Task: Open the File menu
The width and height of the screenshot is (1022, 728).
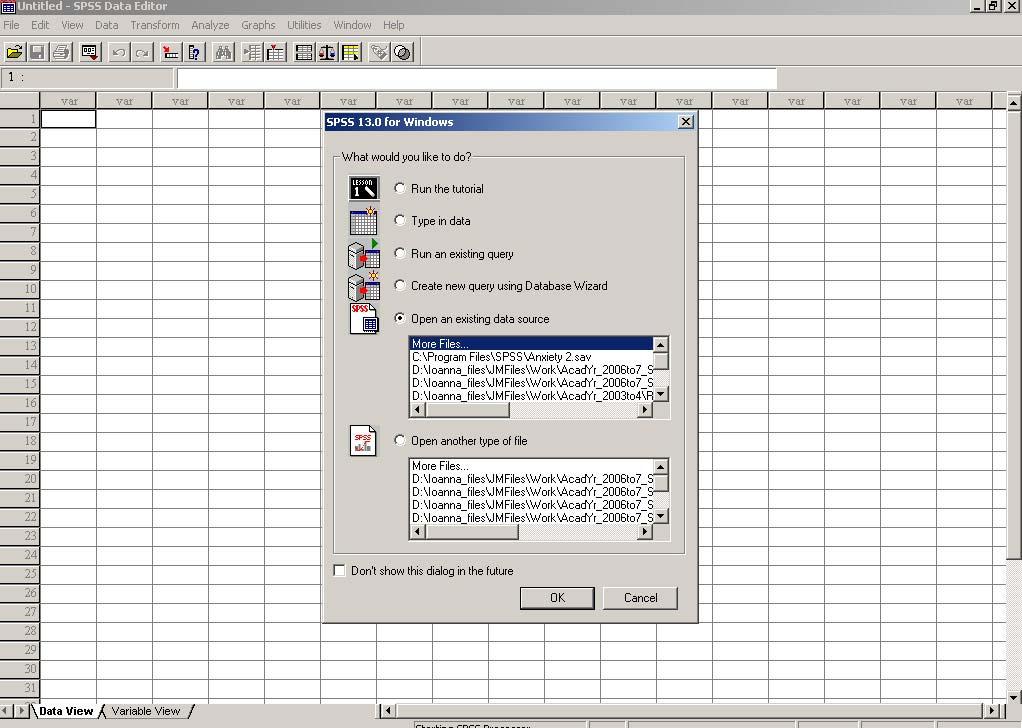Action: click(x=12, y=25)
